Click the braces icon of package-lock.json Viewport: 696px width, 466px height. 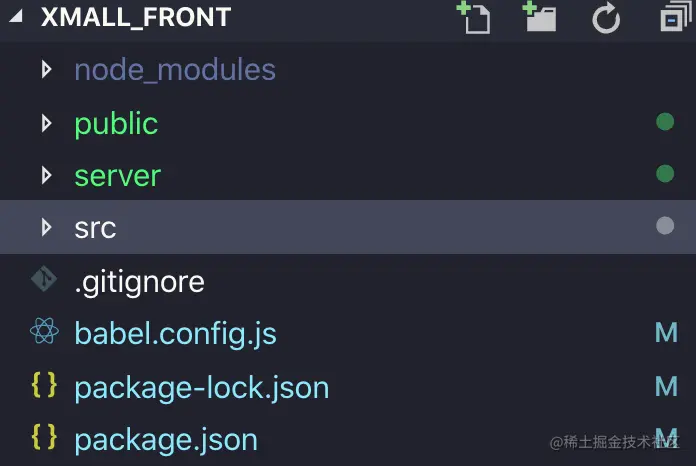pyautogui.click(x=44, y=385)
